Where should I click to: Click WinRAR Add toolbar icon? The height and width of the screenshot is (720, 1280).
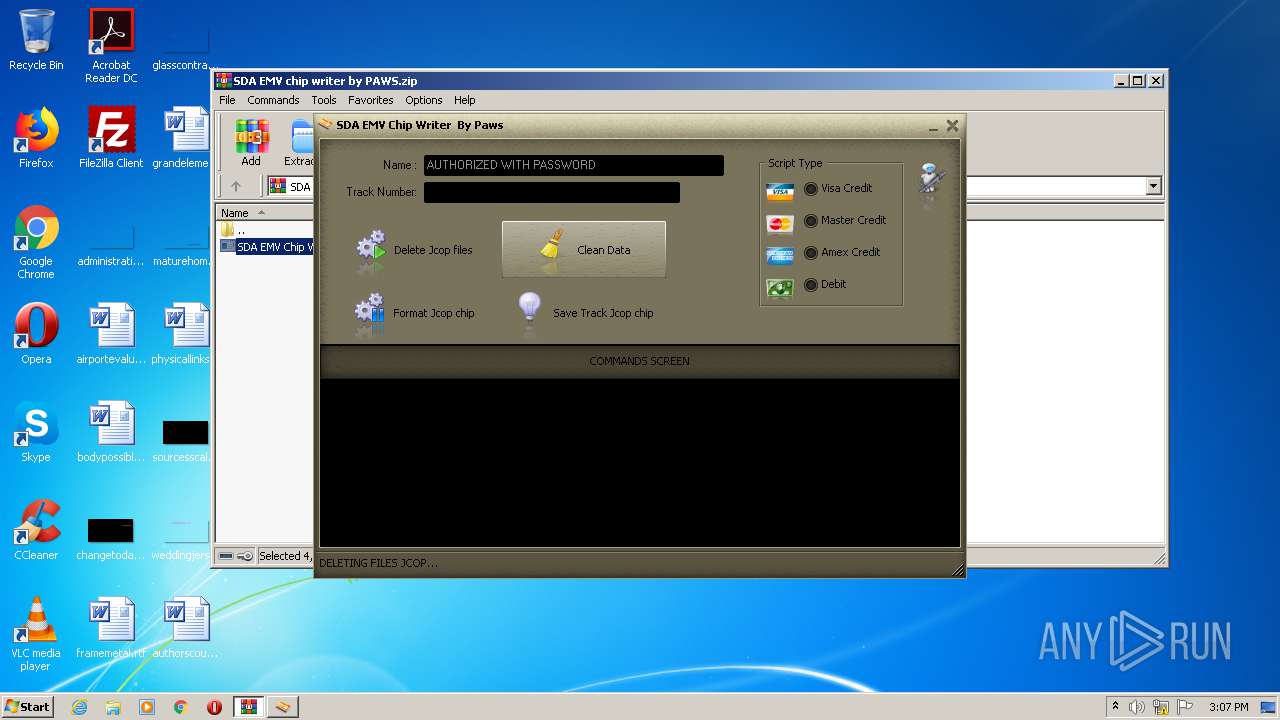coord(251,142)
